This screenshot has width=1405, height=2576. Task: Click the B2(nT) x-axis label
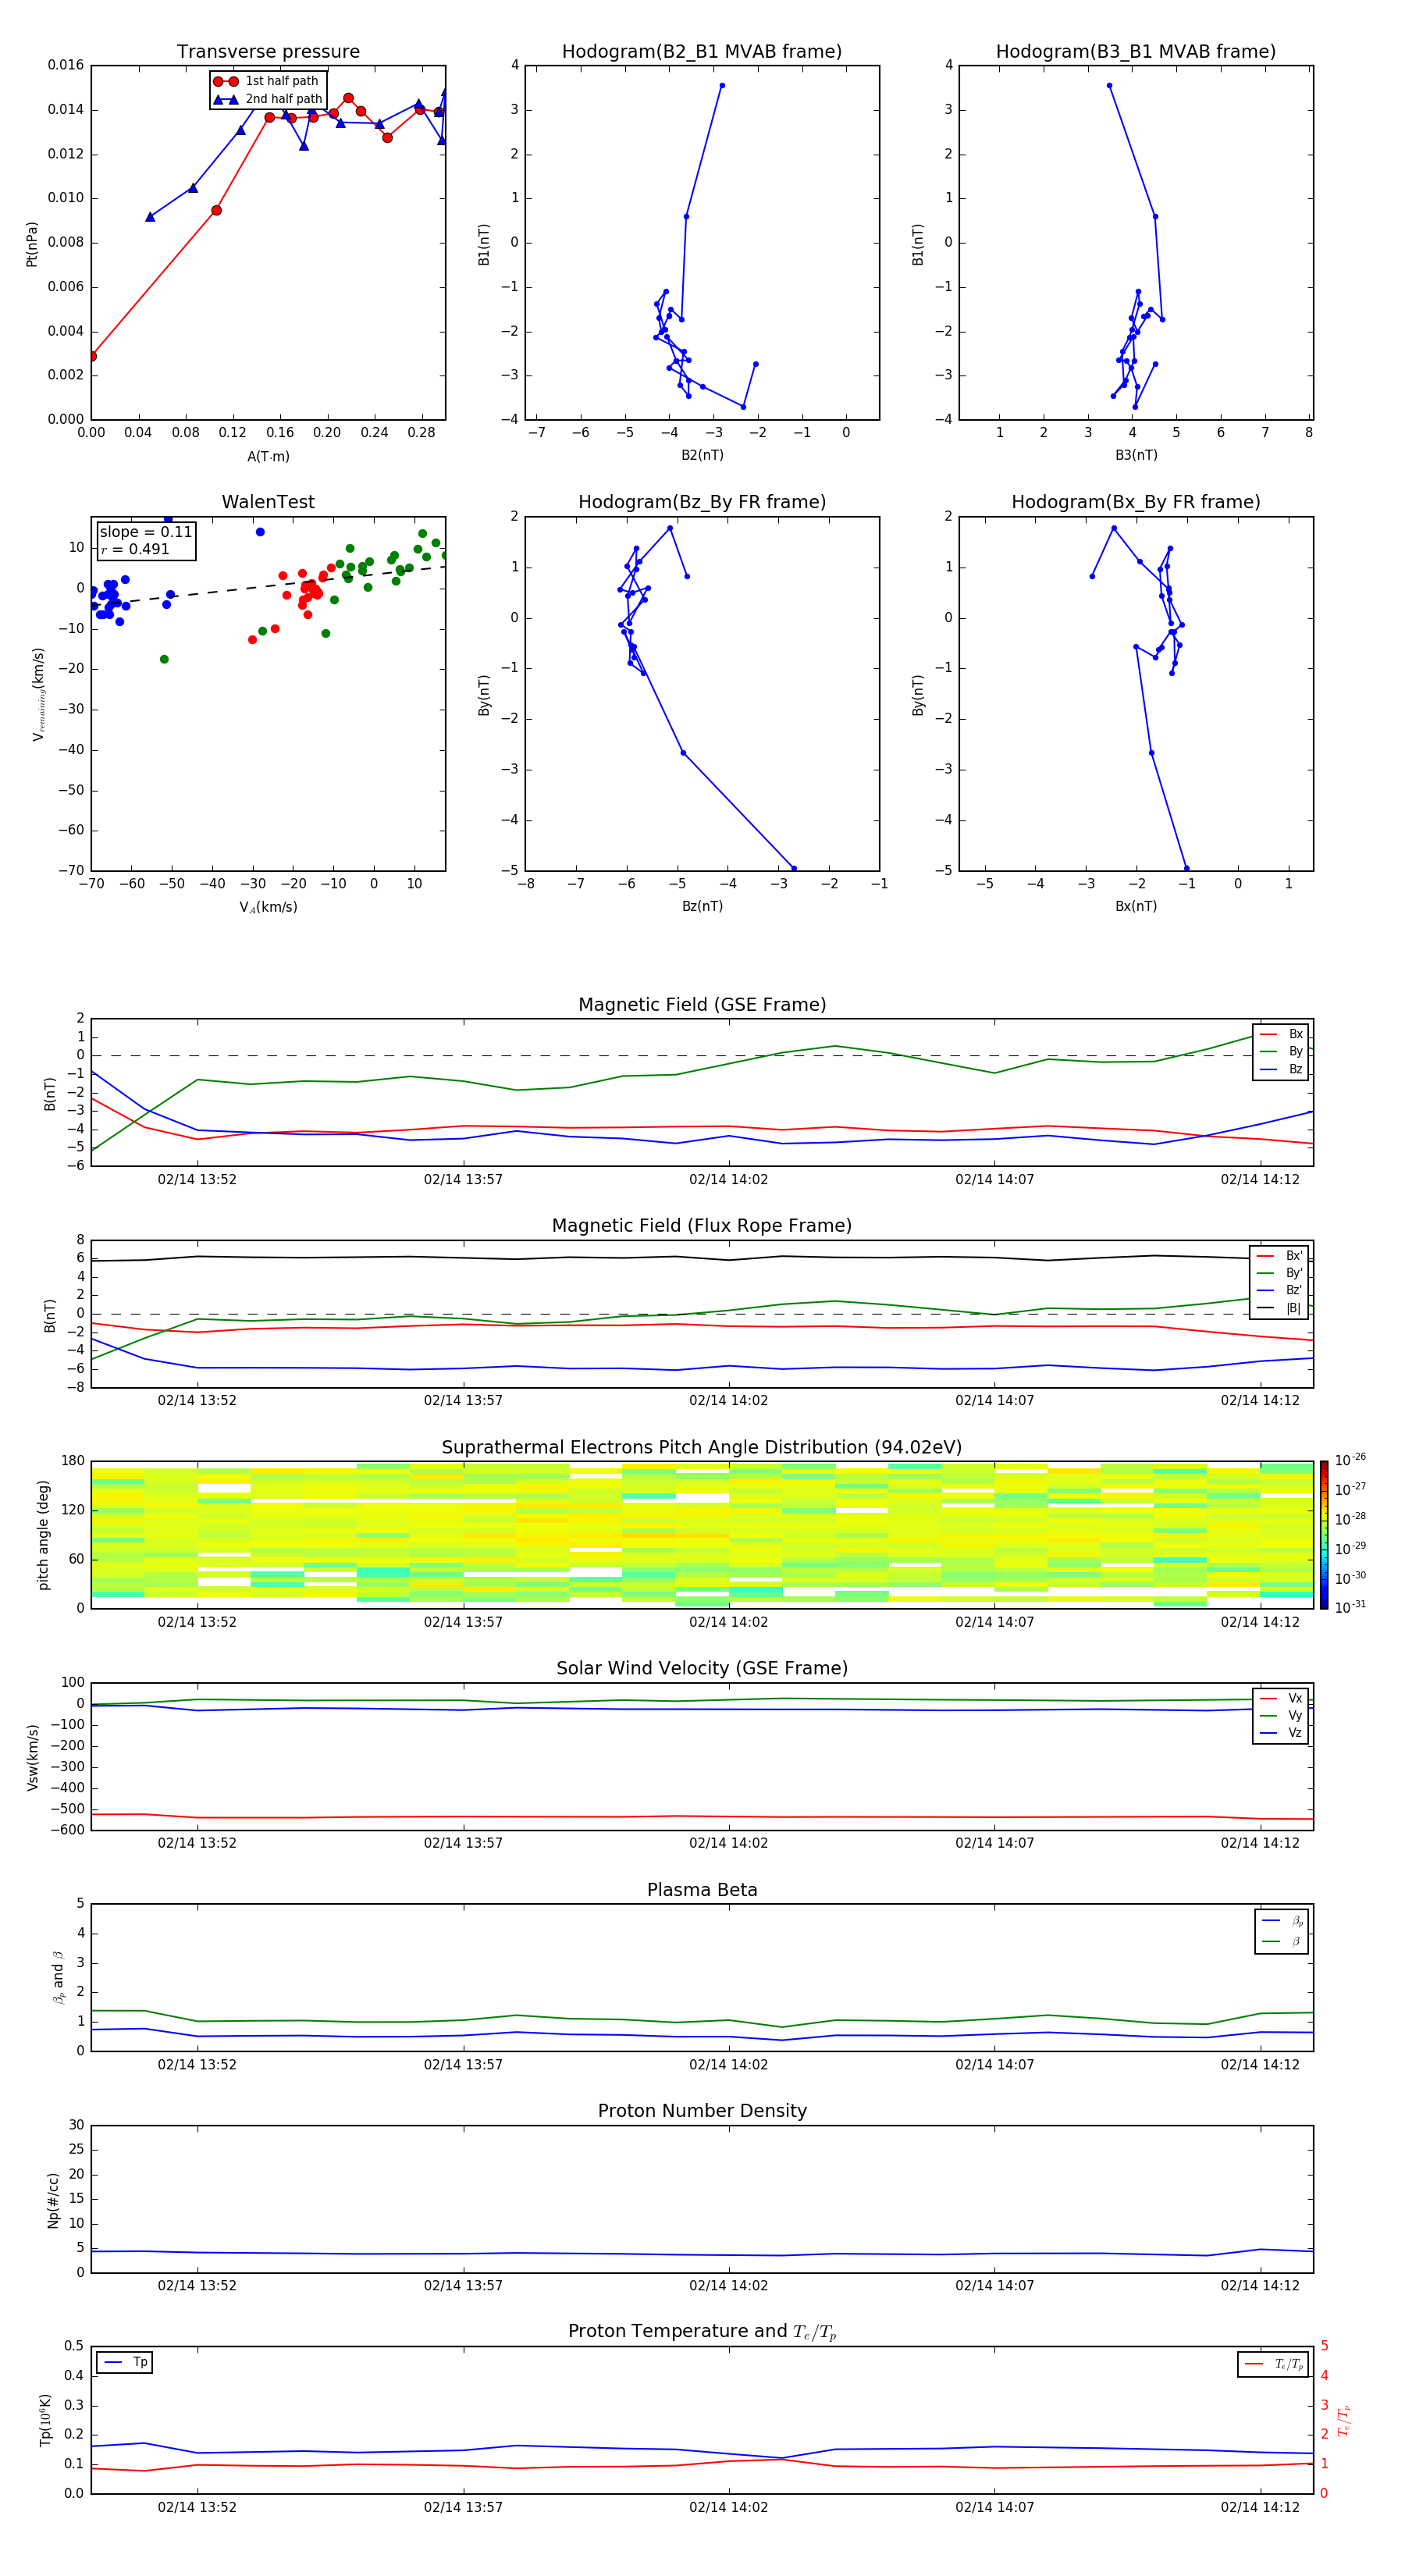(702, 455)
